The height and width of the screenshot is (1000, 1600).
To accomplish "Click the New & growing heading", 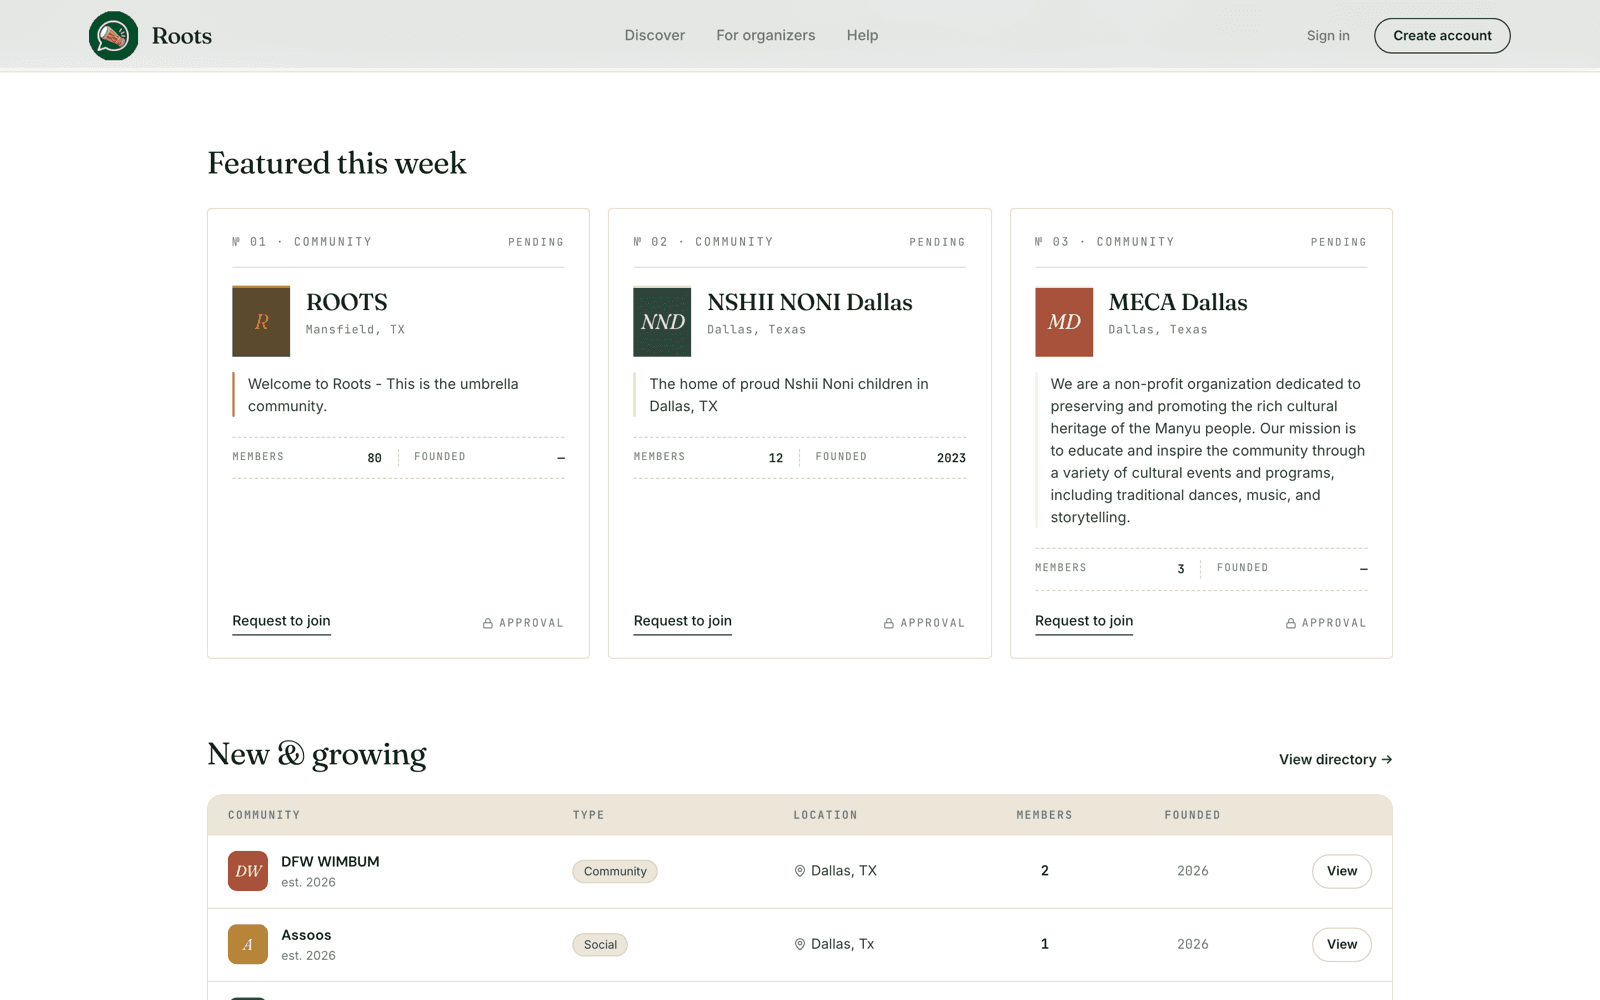I will coord(317,755).
